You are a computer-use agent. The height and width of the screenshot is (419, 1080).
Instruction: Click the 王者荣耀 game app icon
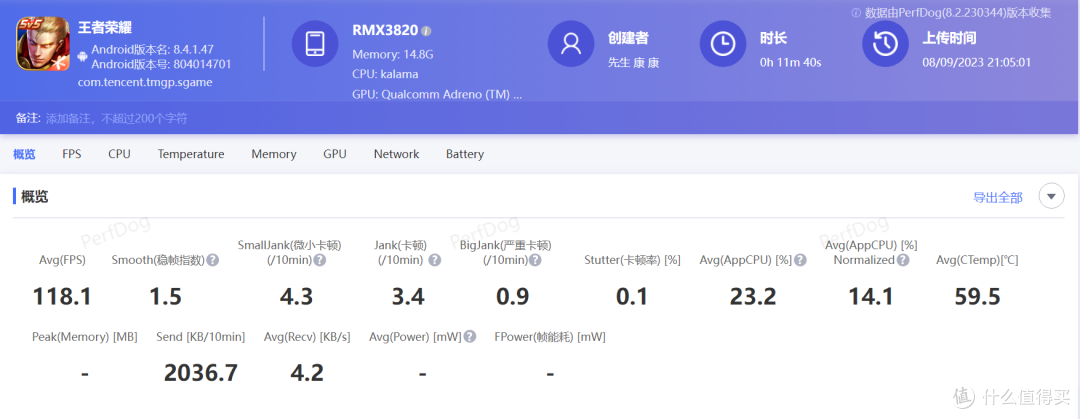pos(43,43)
